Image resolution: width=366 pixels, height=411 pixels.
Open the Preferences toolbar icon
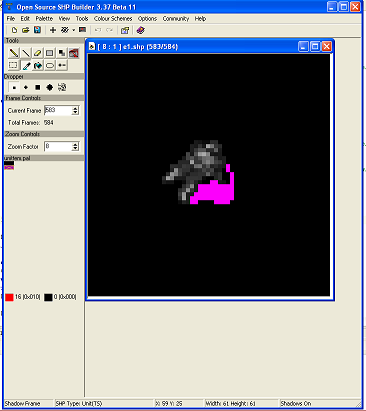125,30
